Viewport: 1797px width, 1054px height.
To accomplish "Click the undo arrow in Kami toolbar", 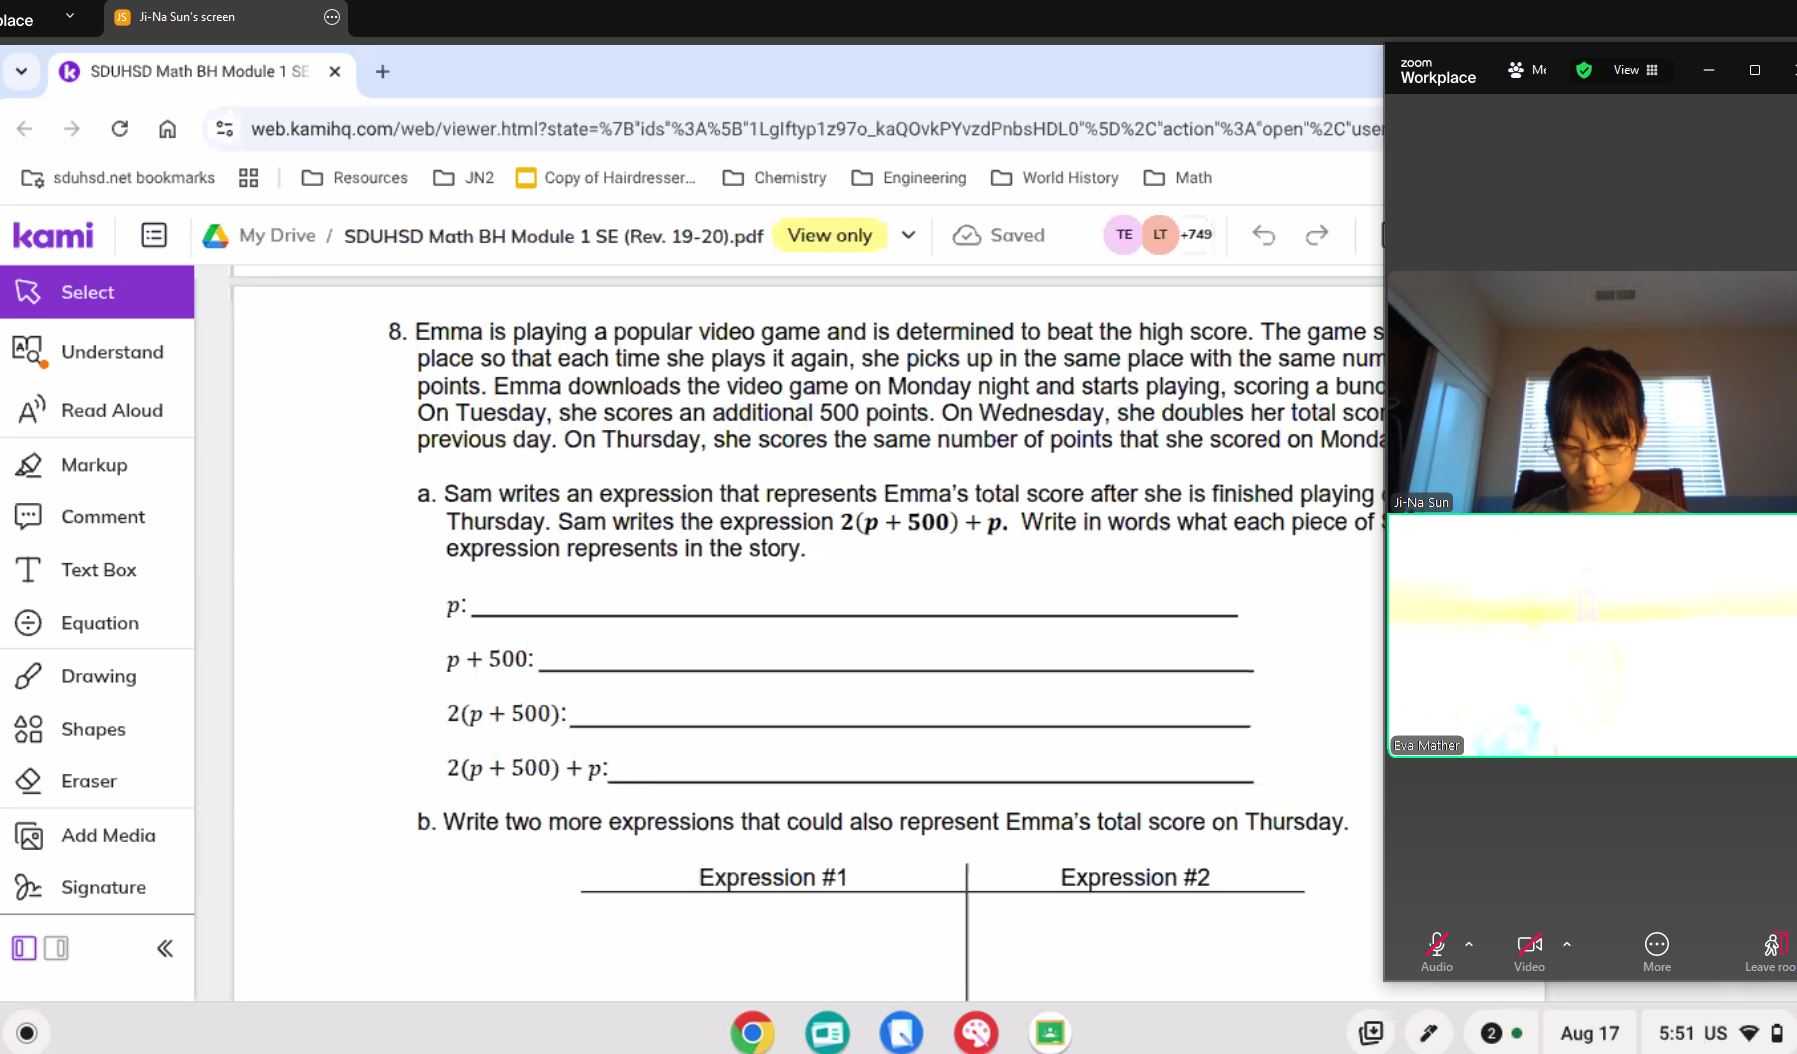I will [1263, 235].
